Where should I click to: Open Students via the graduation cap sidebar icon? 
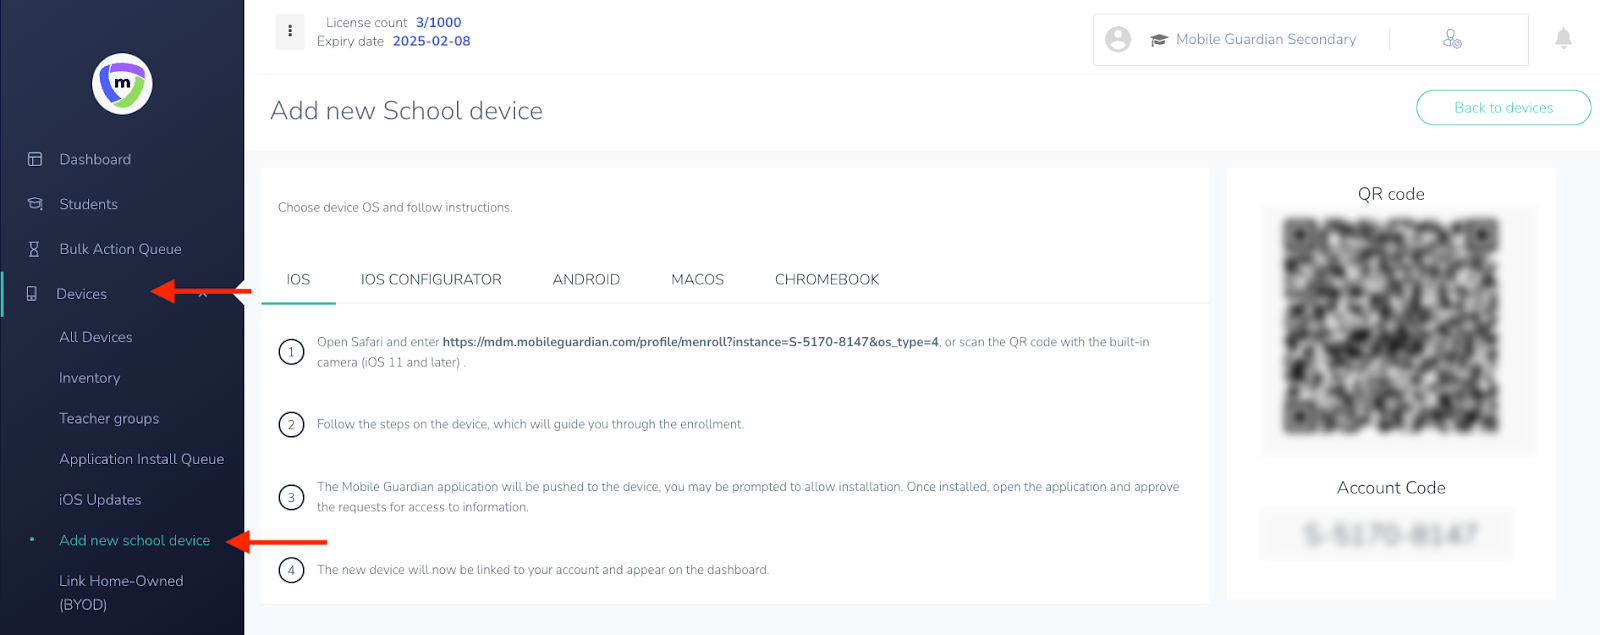pos(35,204)
